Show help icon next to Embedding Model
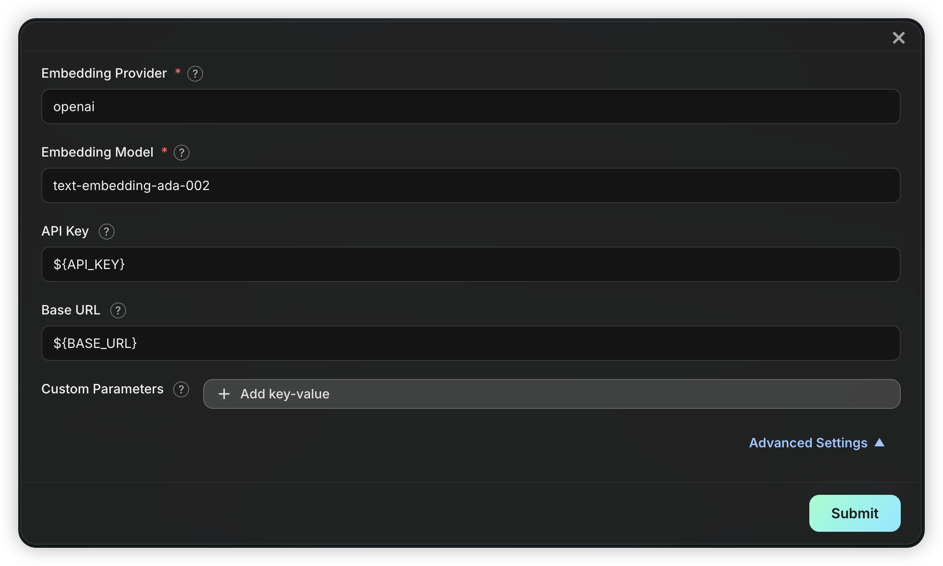The image size is (943, 566). click(182, 153)
